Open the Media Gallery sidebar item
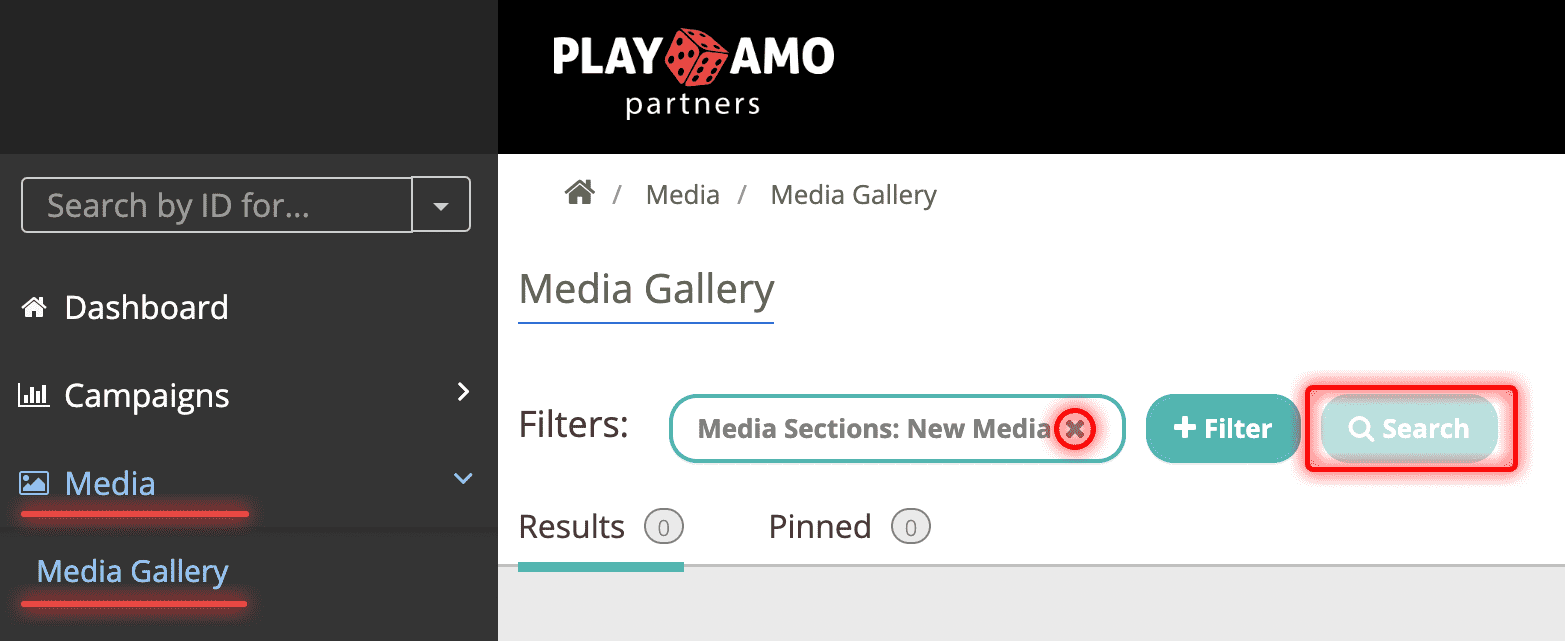This screenshot has width=1565, height=641. [x=132, y=572]
